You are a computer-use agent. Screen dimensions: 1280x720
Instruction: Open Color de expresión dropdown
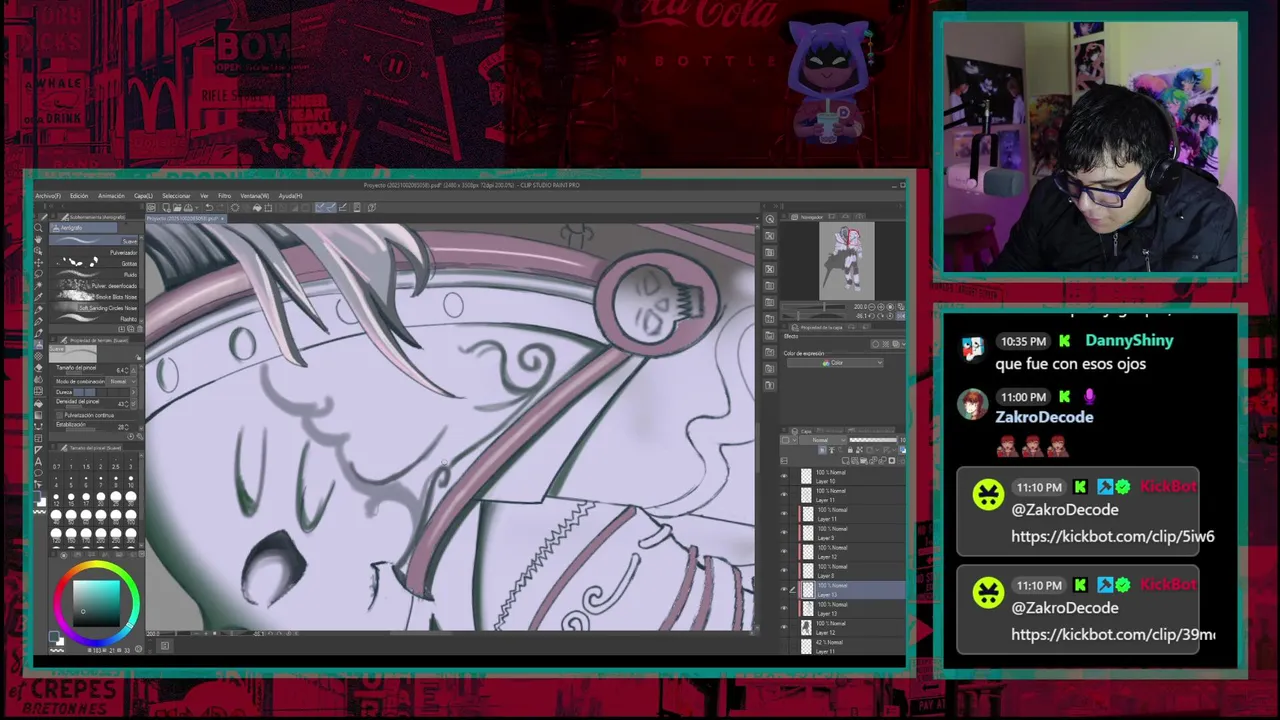coord(835,362)
